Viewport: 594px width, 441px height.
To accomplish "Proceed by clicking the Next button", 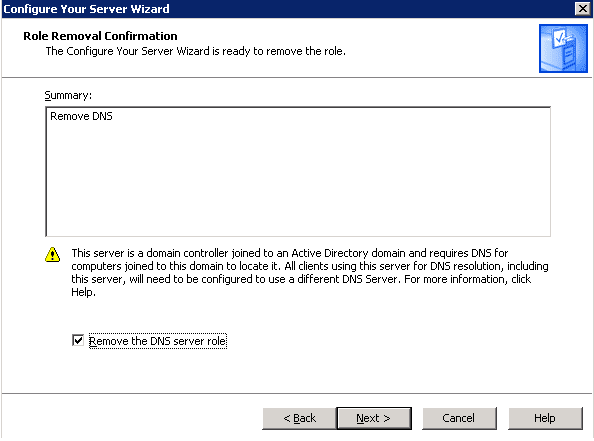I will point(374,418).
